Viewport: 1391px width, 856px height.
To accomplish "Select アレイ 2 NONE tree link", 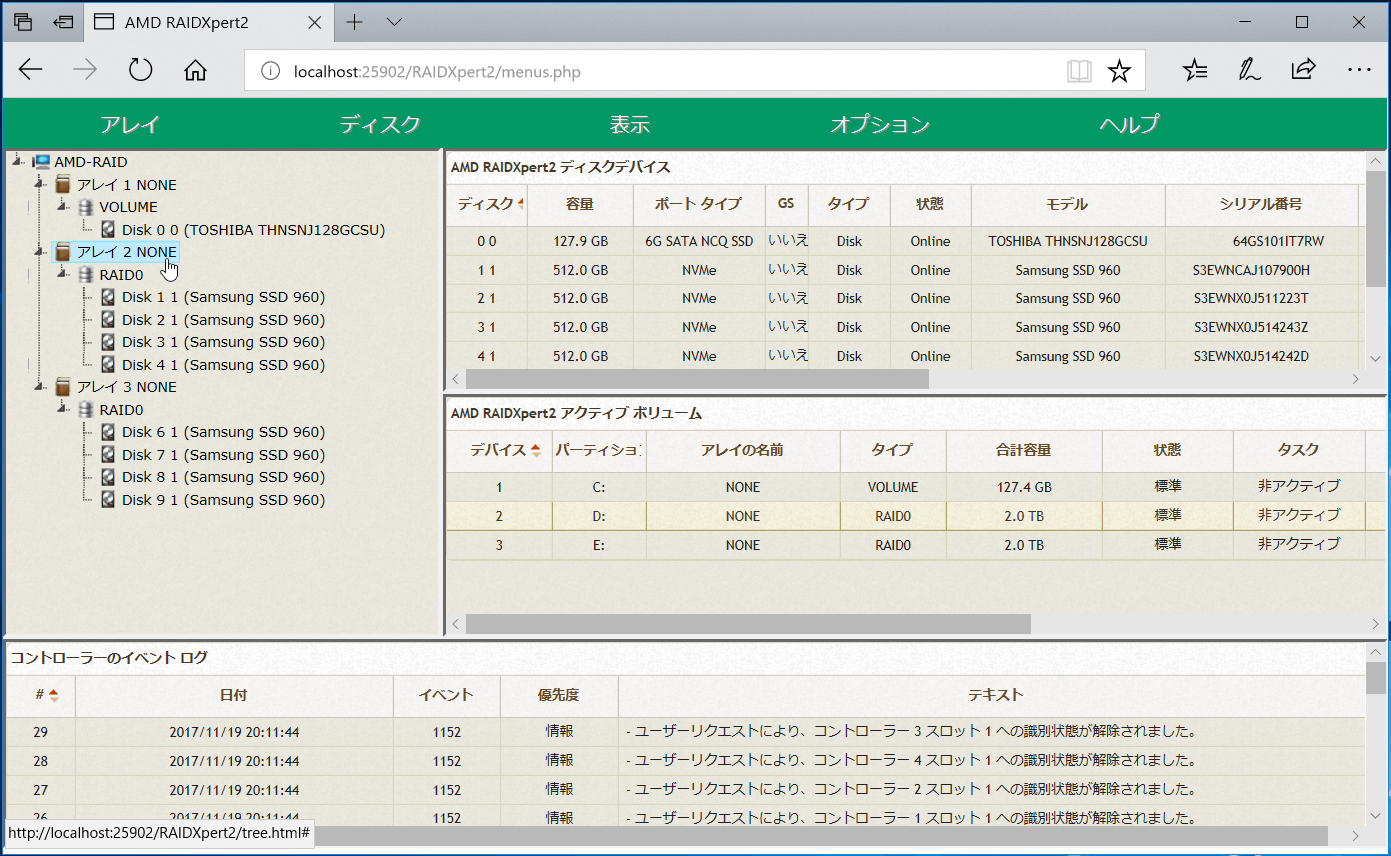I will click(127, 252).
